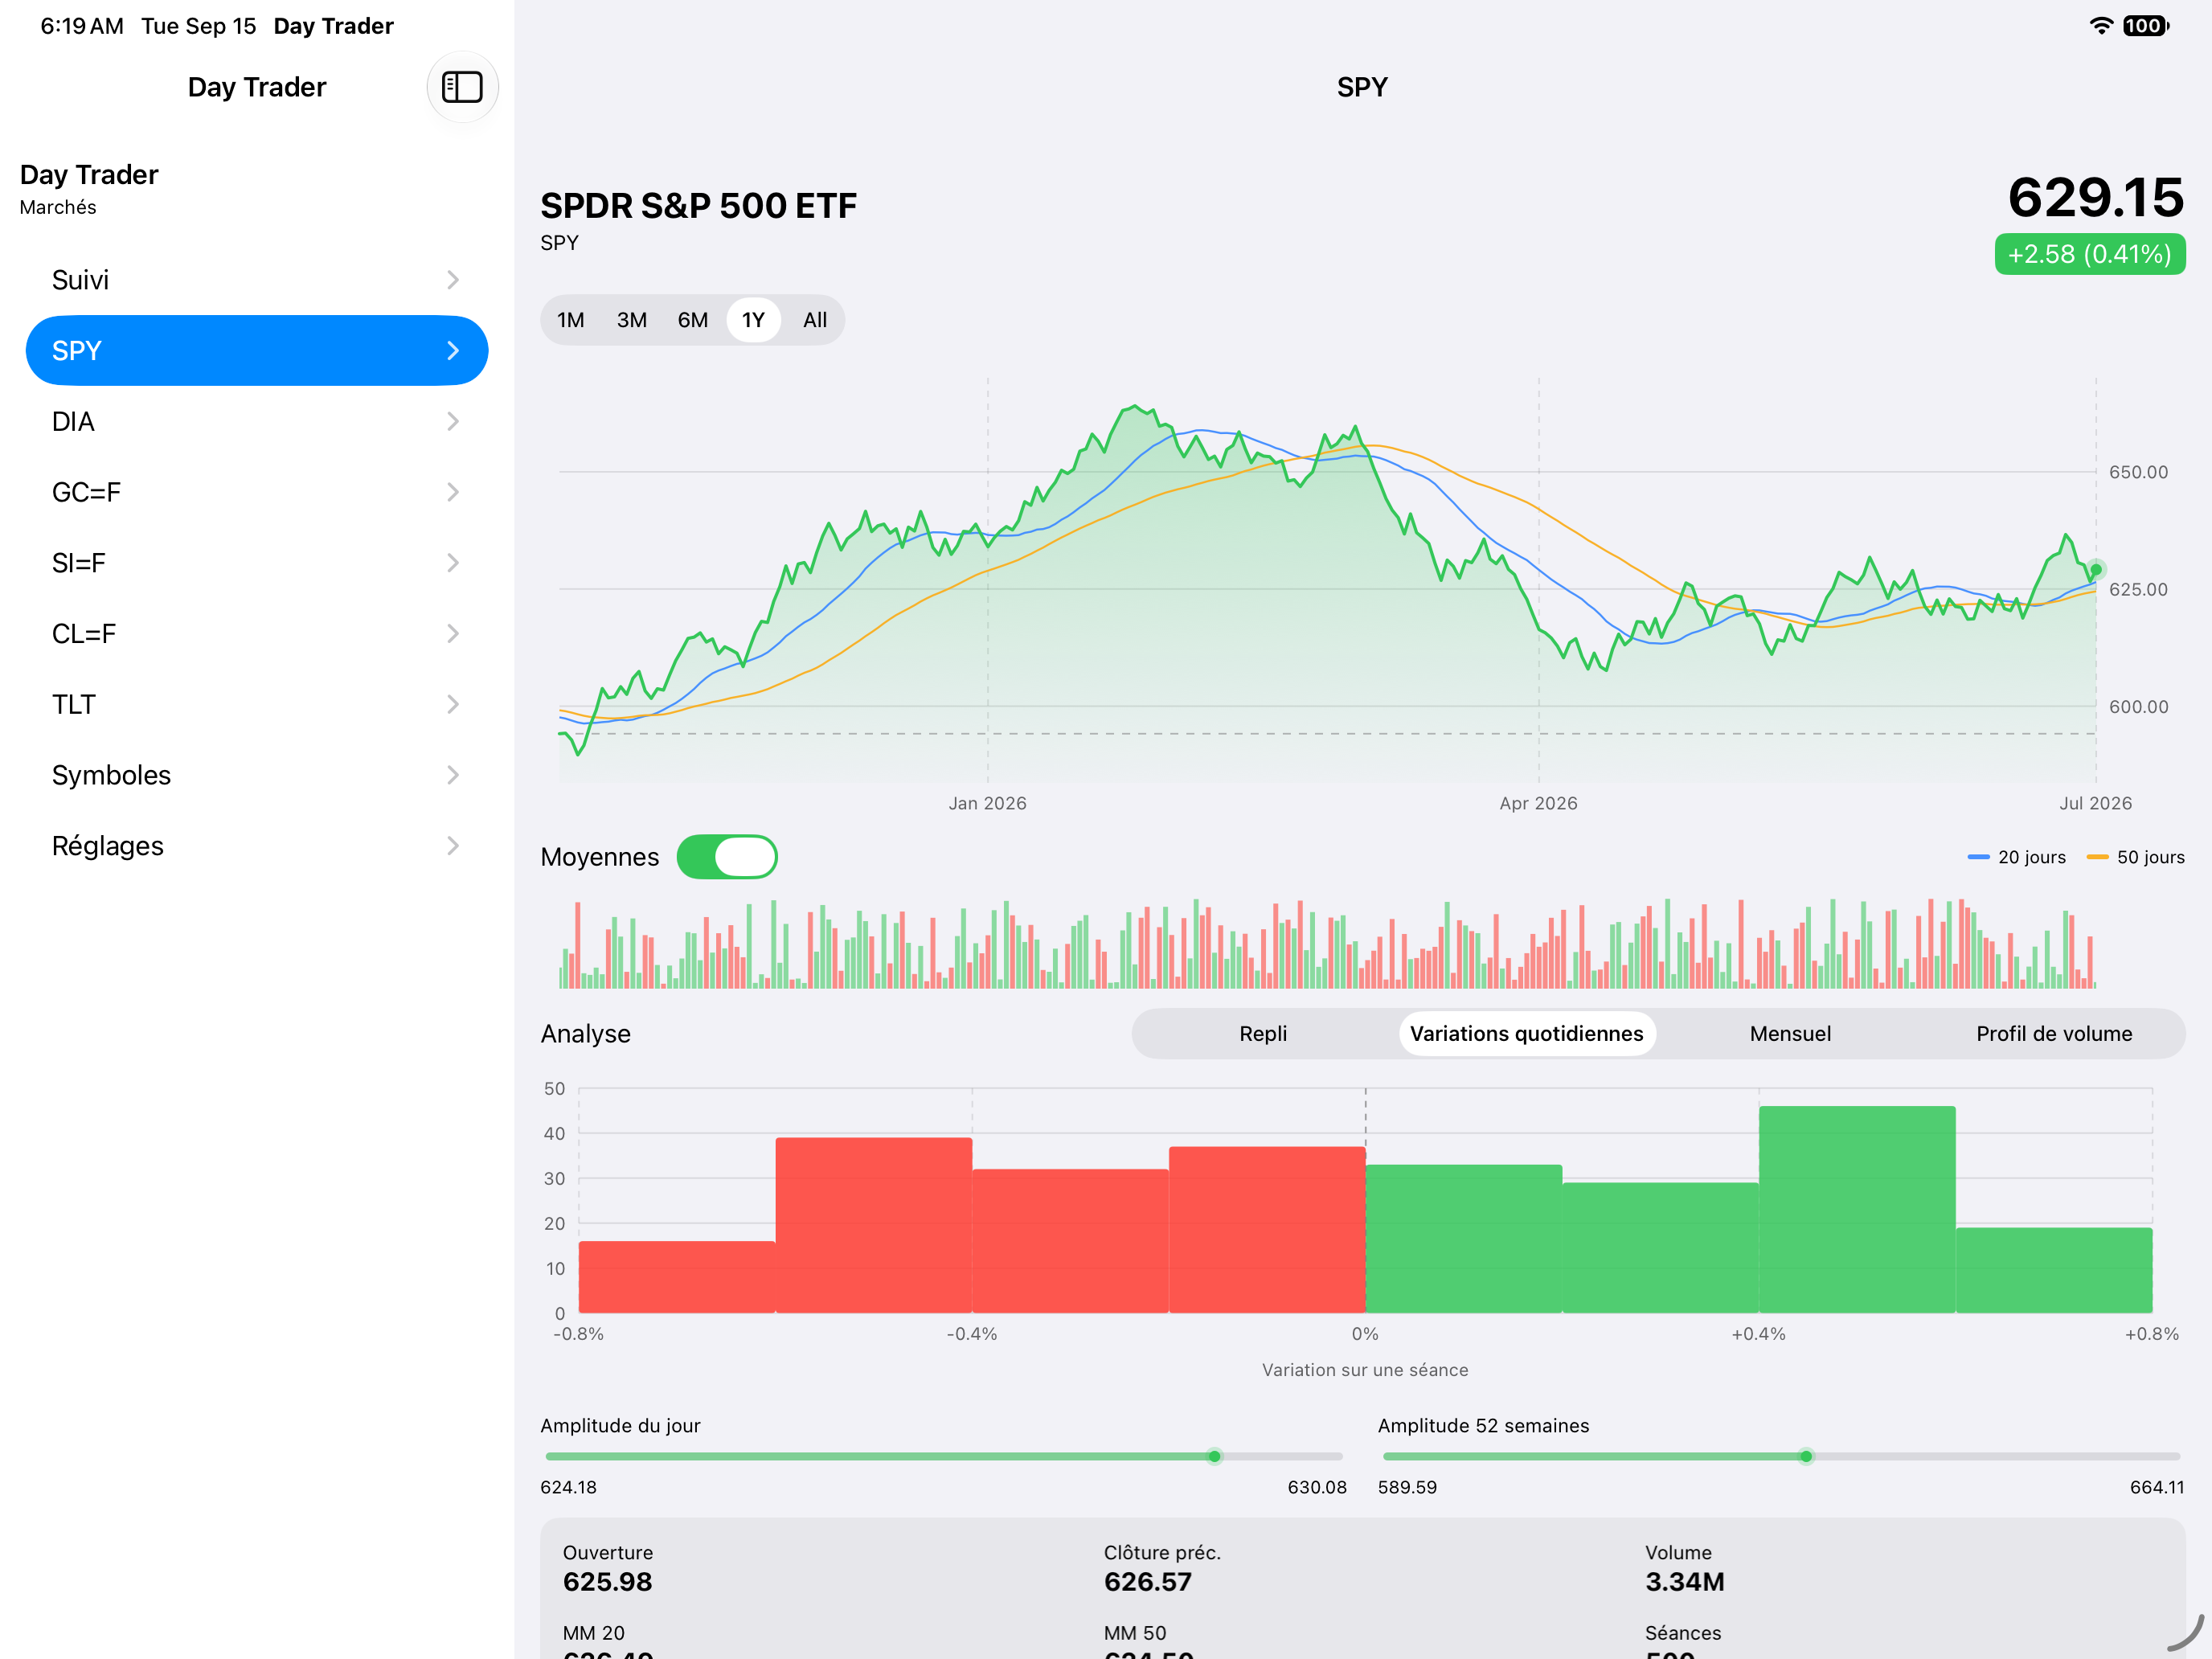Image resolution: width=2212 pixels, height=1659 pixels.
Task: Click the Volume 3.34M value
Action: click(1685, 1582)
